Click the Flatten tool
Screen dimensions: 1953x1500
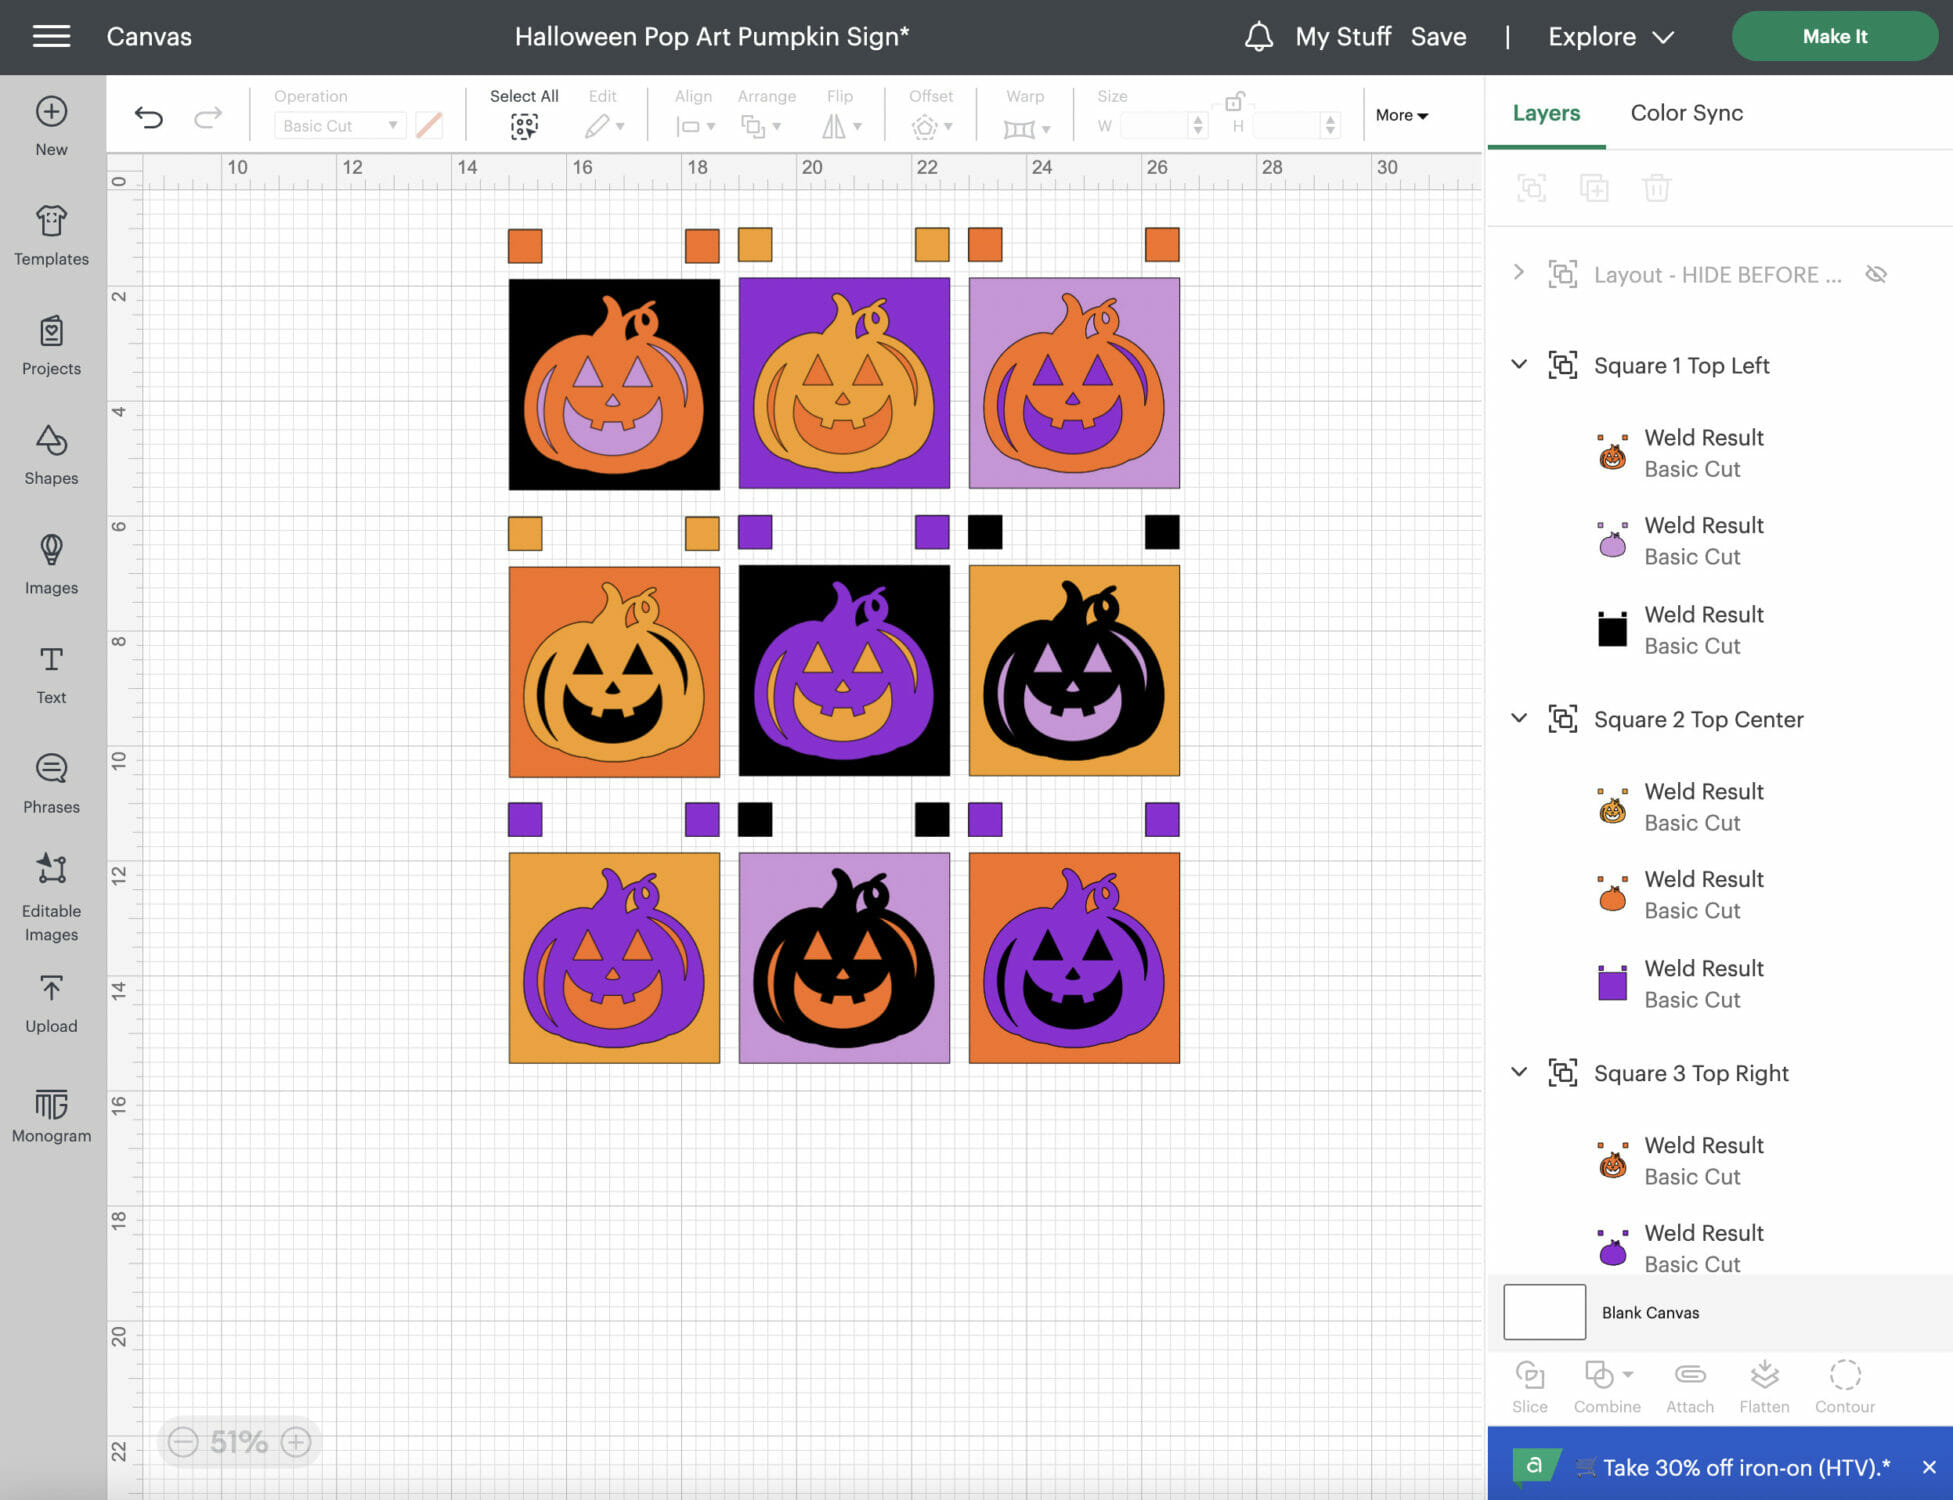(1764, 1386)
